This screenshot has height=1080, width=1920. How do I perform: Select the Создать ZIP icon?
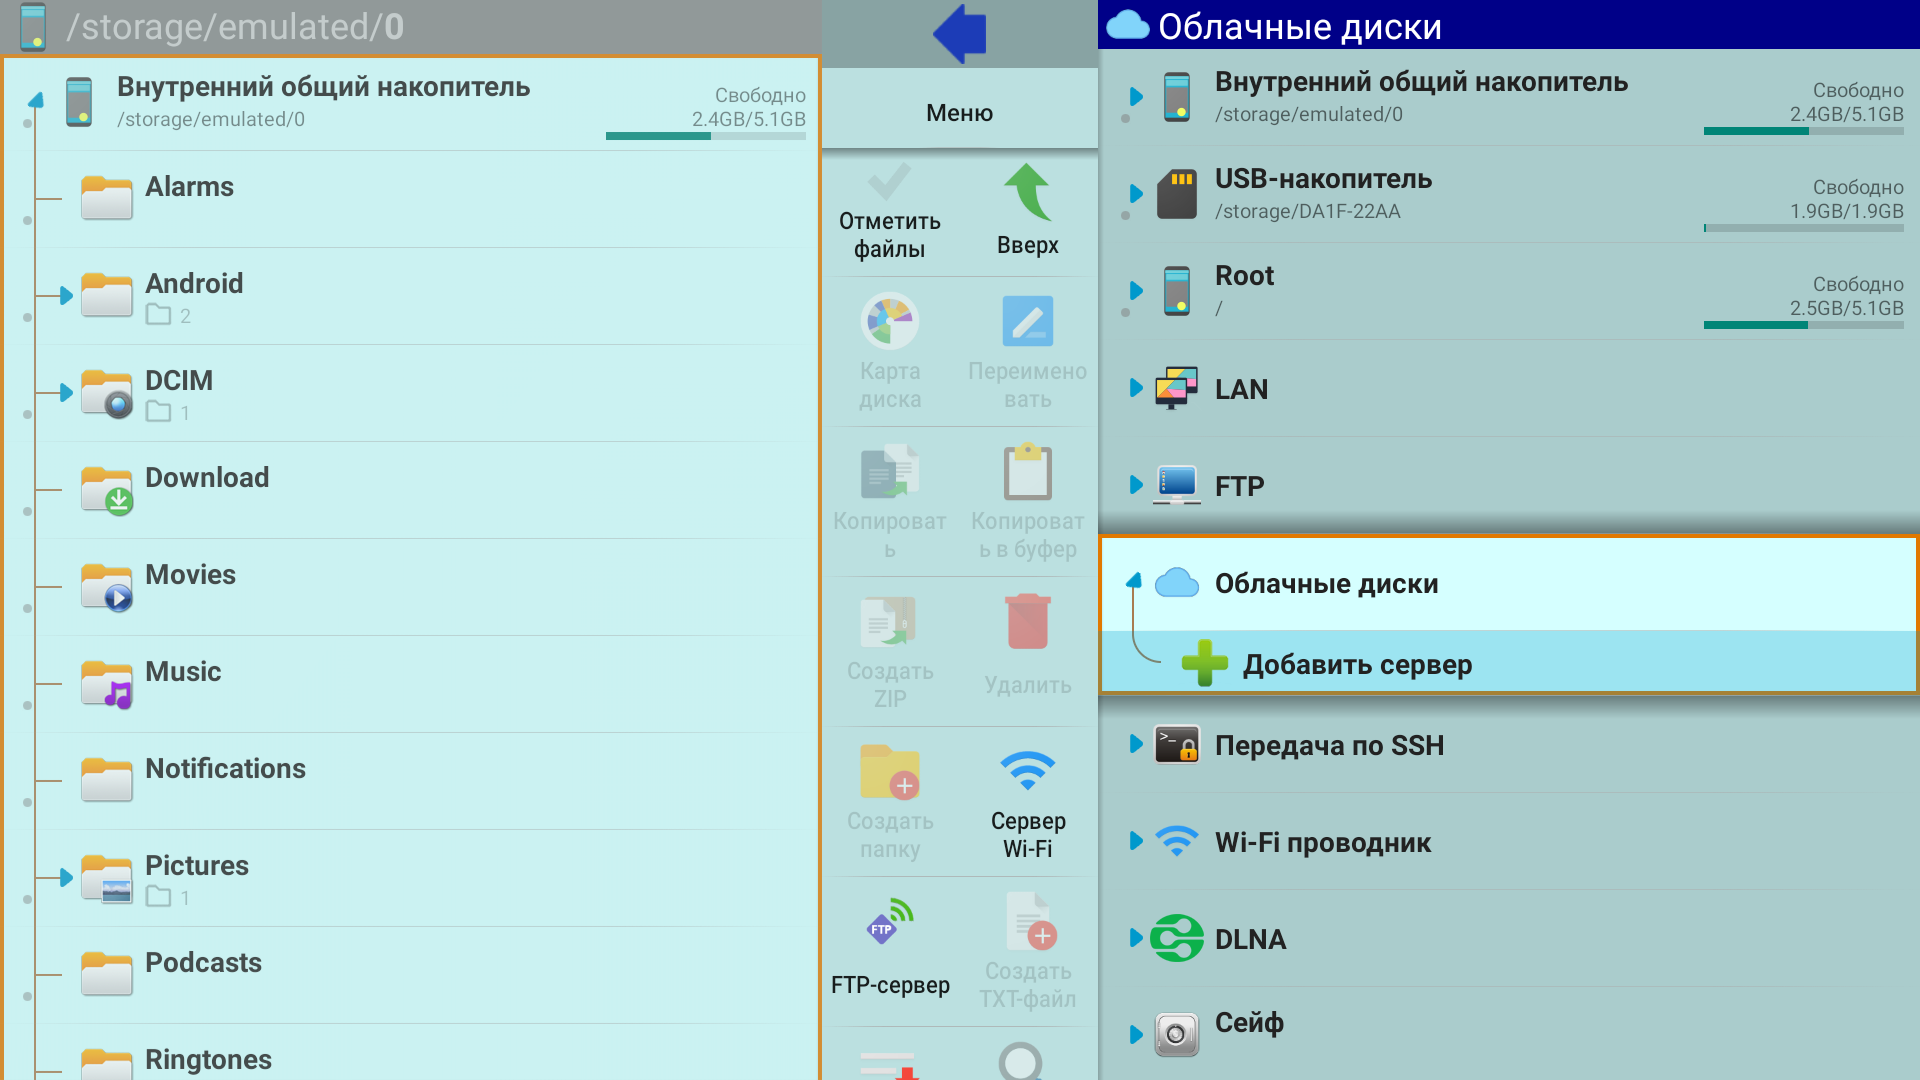(889, 621)
